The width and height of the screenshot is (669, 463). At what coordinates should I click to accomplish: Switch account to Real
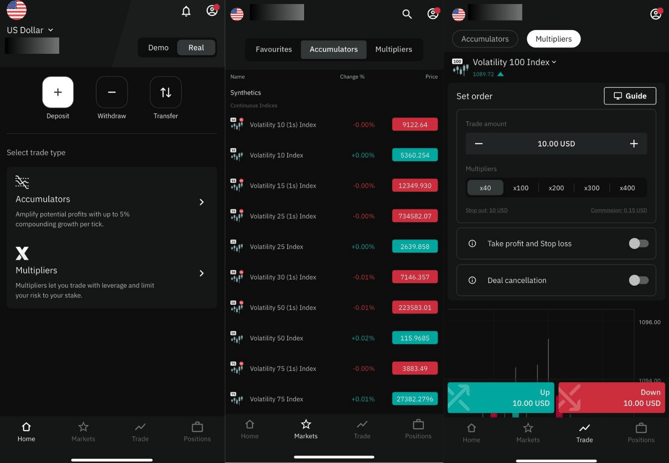(x=196, y=48)
